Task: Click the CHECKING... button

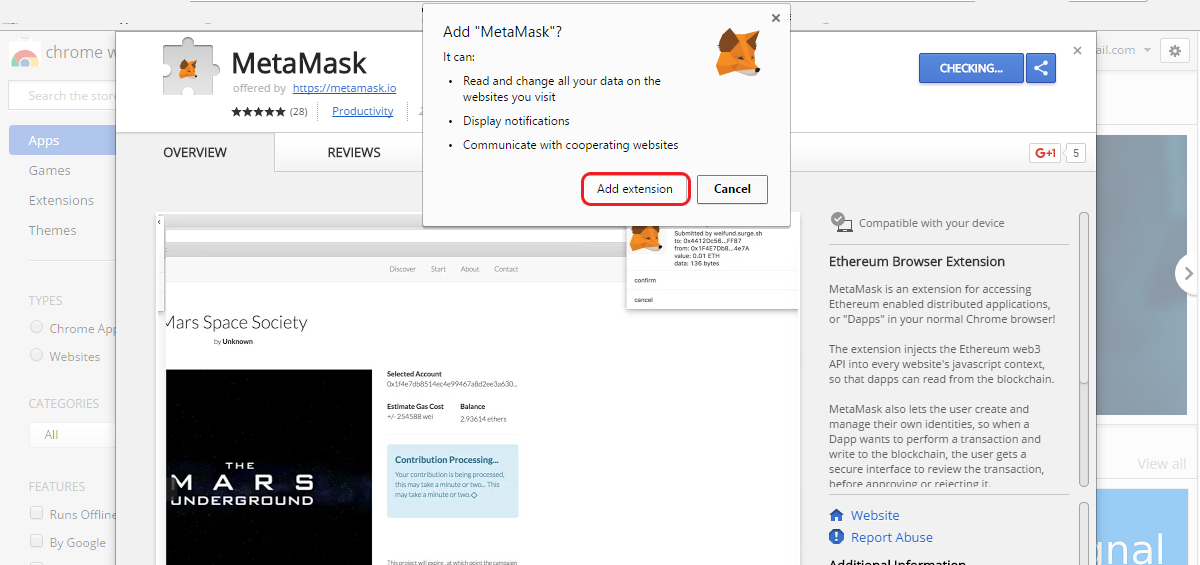Action: 971,68
